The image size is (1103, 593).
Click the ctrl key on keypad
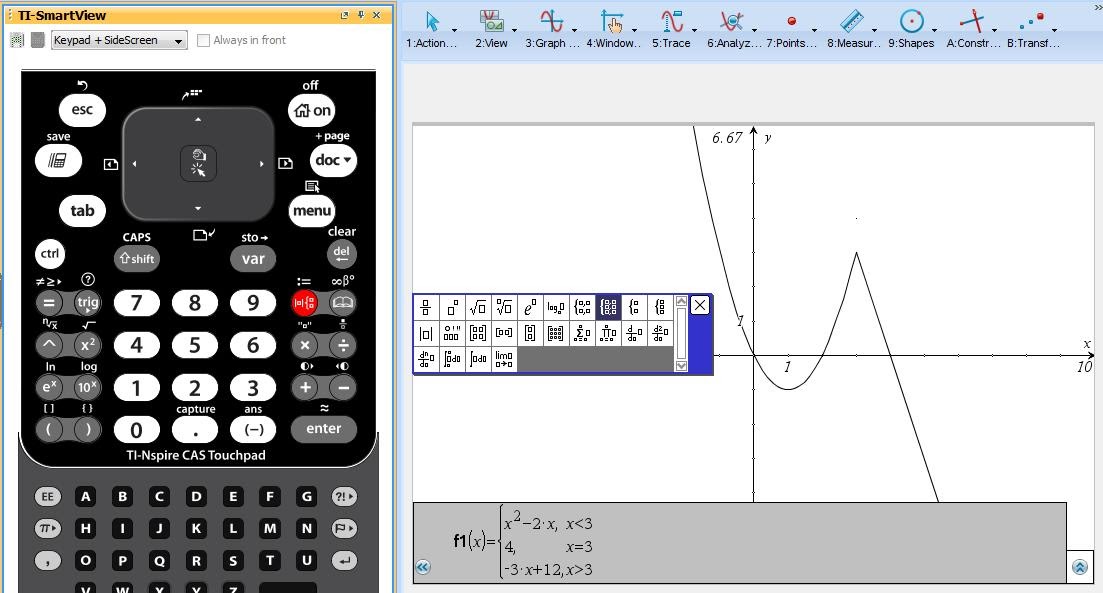point(49,254)
